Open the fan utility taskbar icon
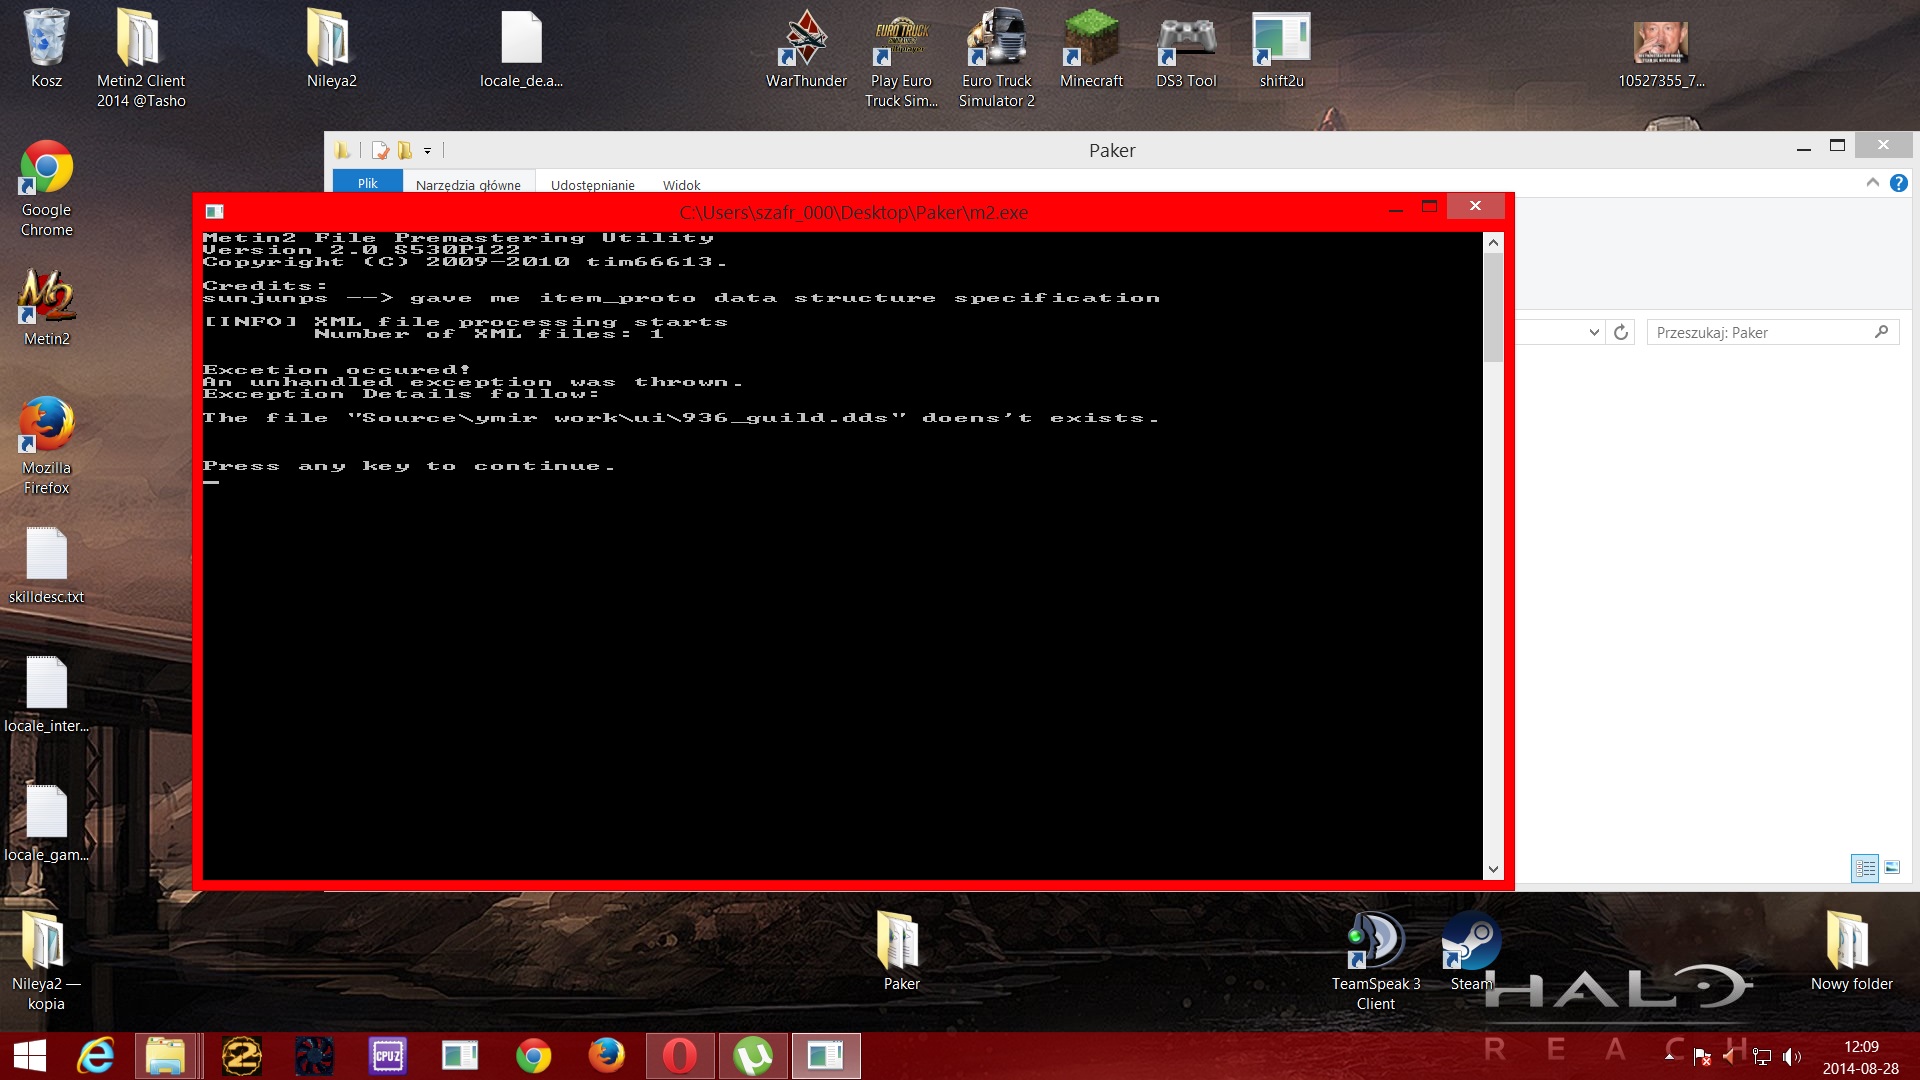The image size is (1920, 1080). 314,1056
